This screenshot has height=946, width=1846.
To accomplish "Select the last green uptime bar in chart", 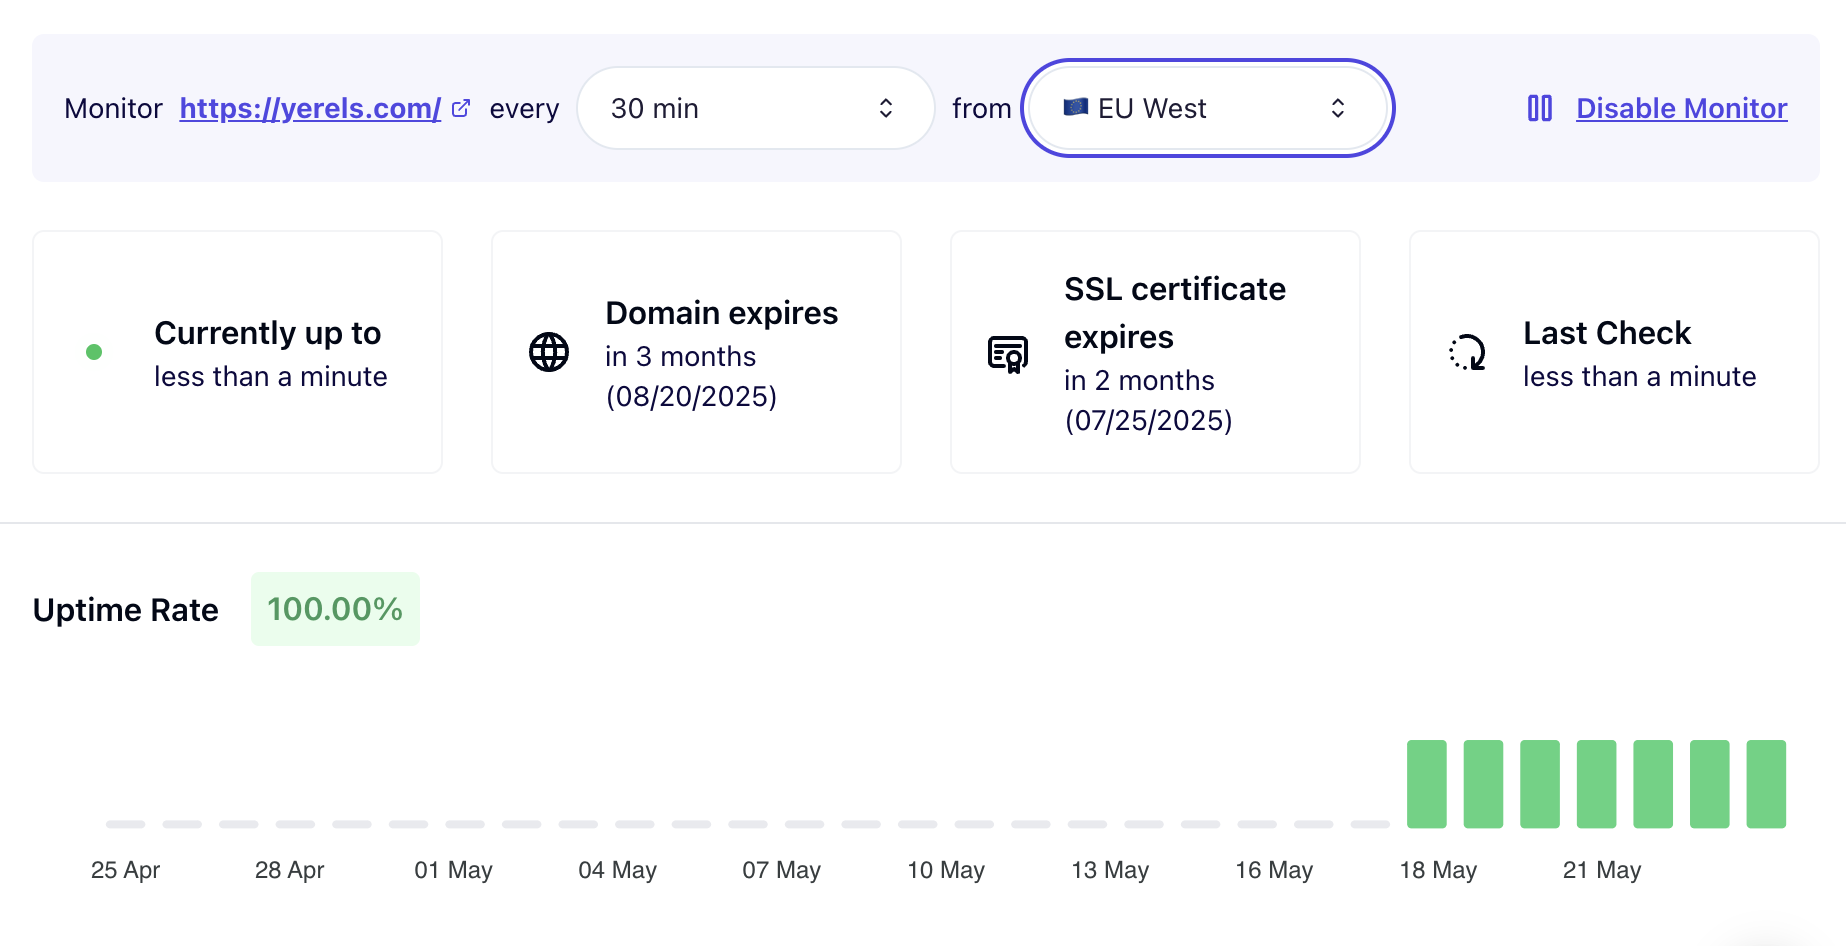I will coord(1766,784).
